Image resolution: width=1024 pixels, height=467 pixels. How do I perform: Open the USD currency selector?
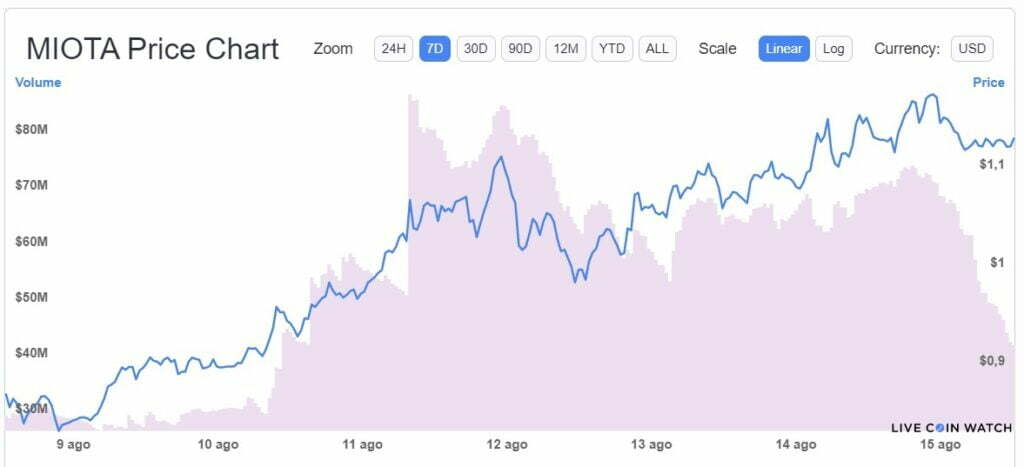[971, 48]
